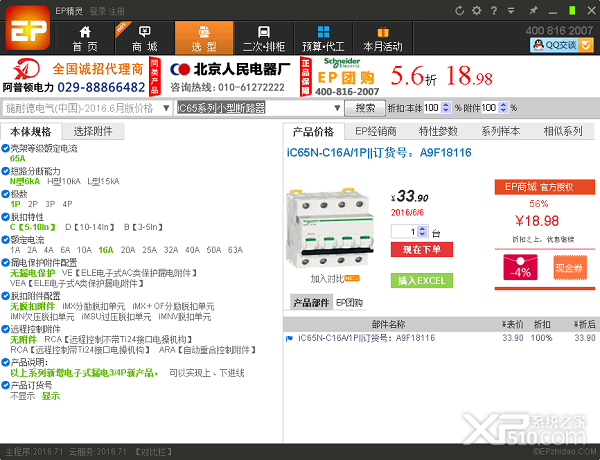The width and height of the screenshot is (600, 460).
Task: Click 加入对比 compare link
Action: click(327, 279)
